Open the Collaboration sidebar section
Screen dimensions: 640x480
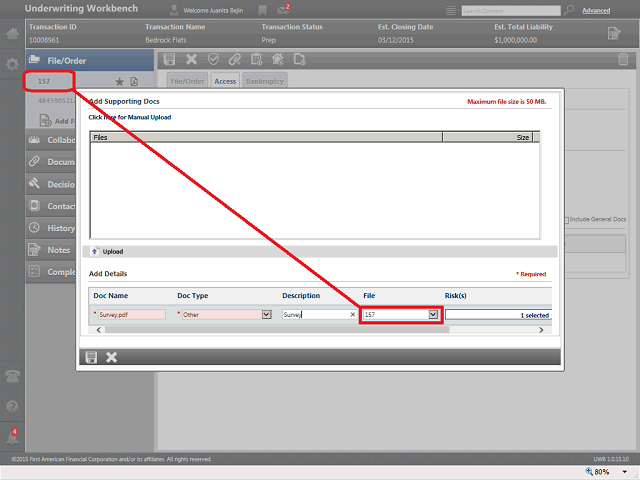point(51,140)
